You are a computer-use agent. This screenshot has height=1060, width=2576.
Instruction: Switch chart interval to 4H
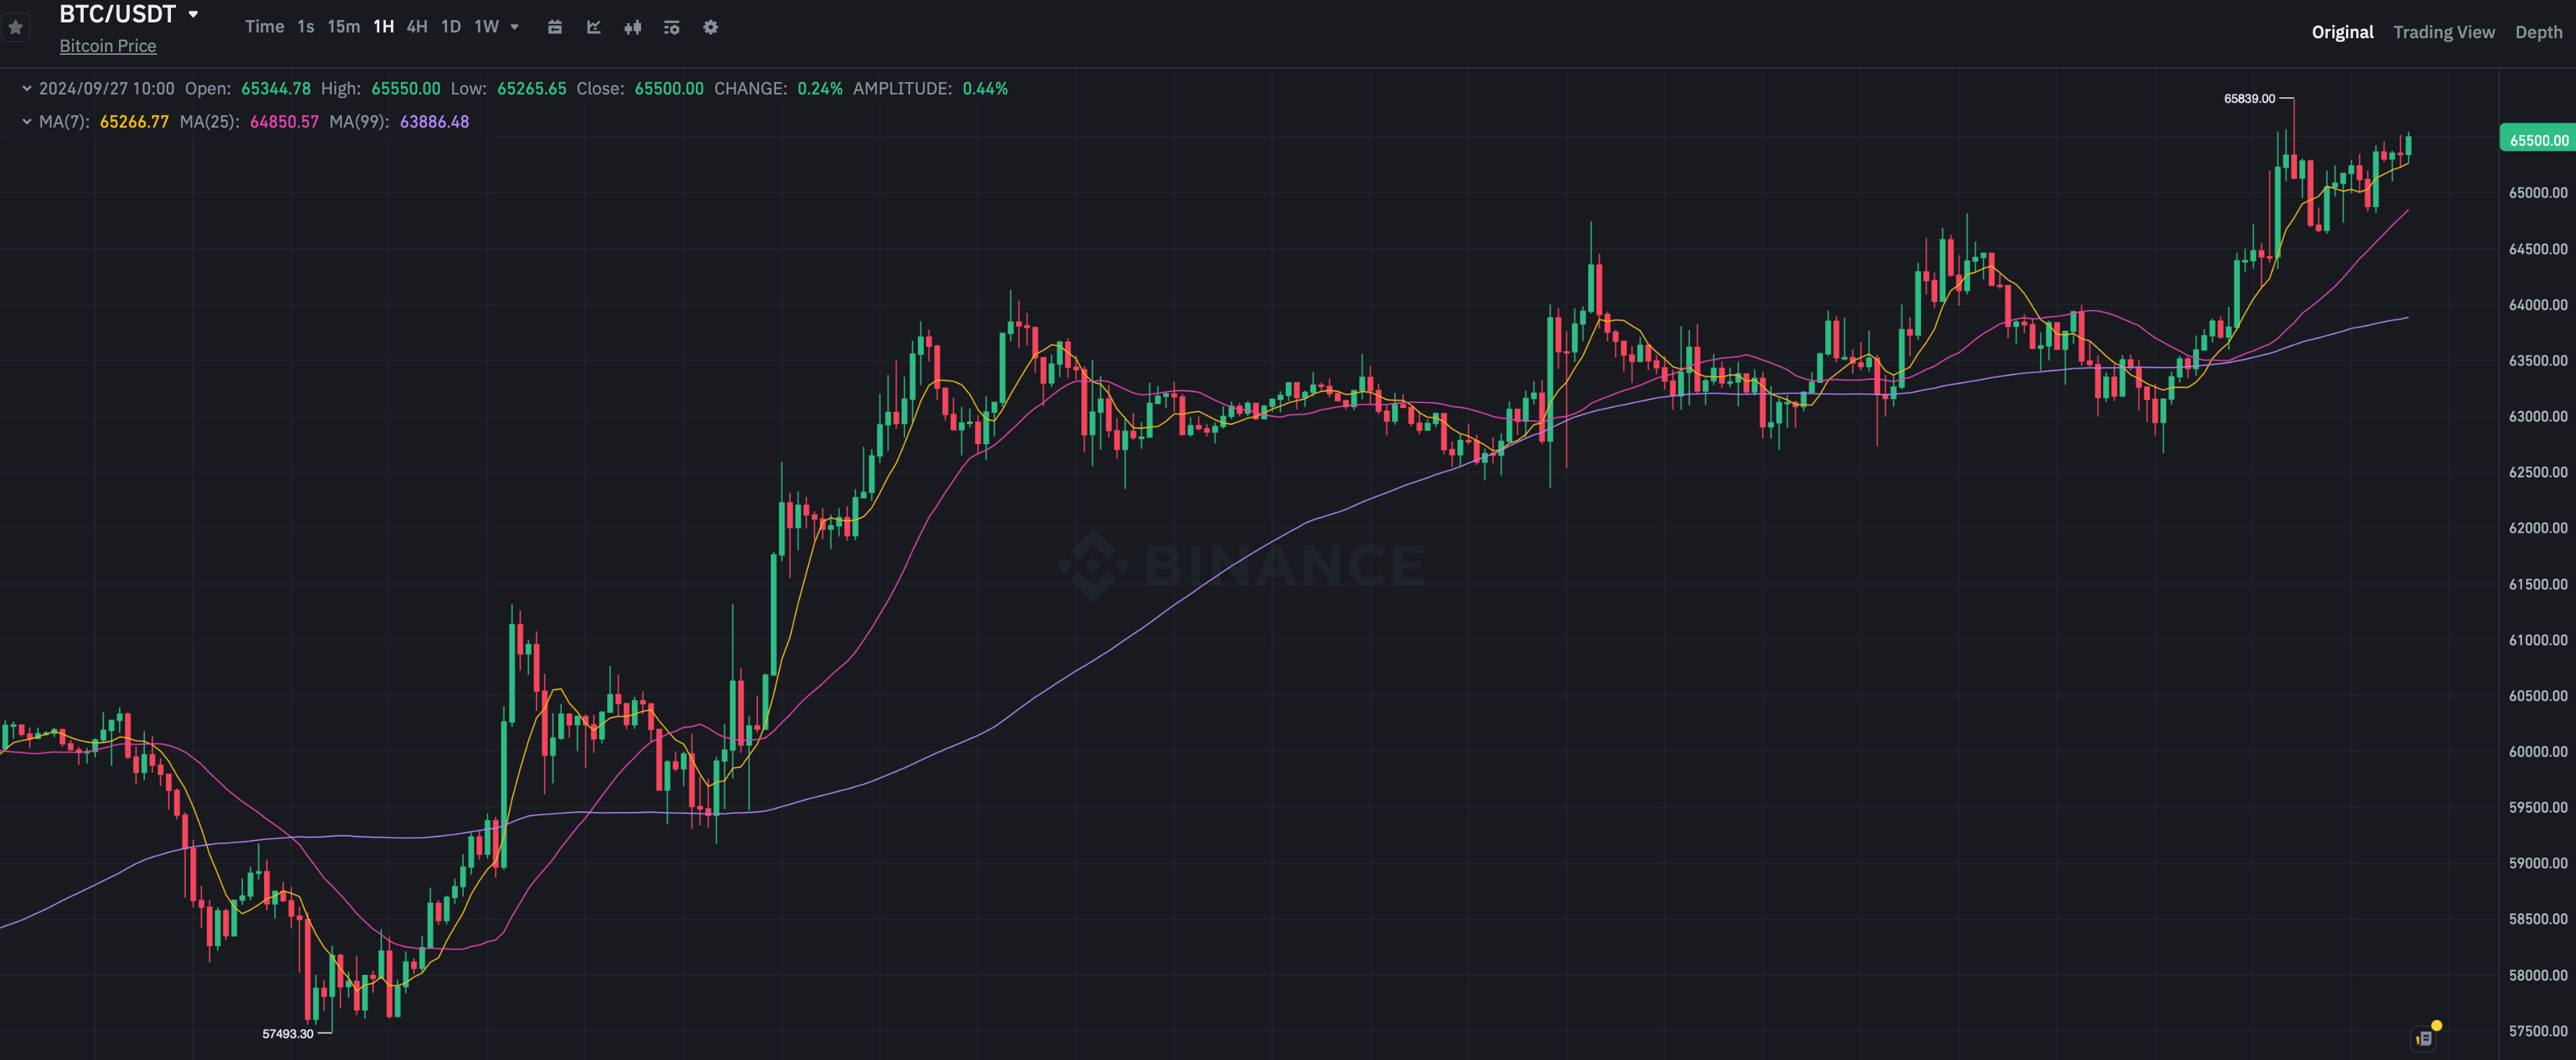[417, 27]
